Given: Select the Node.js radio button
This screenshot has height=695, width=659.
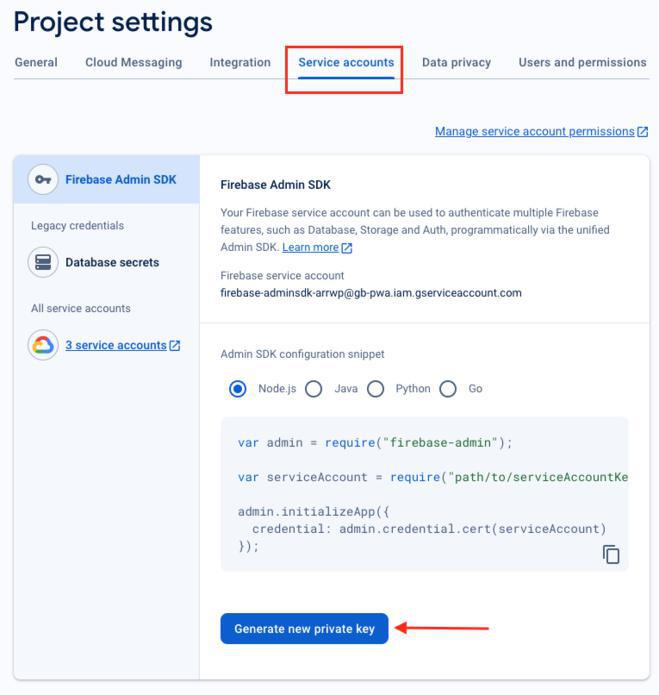Looking at the screenshot, I should click(237, 389).
